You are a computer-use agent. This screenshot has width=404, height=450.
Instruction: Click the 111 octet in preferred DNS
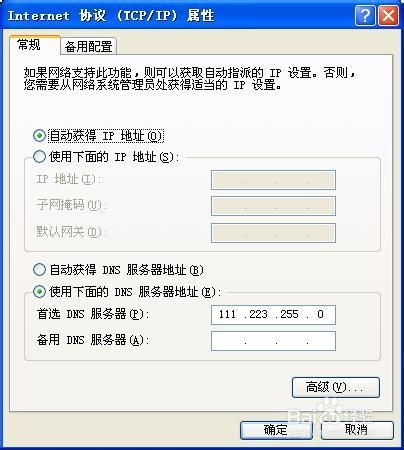(227, 314)
